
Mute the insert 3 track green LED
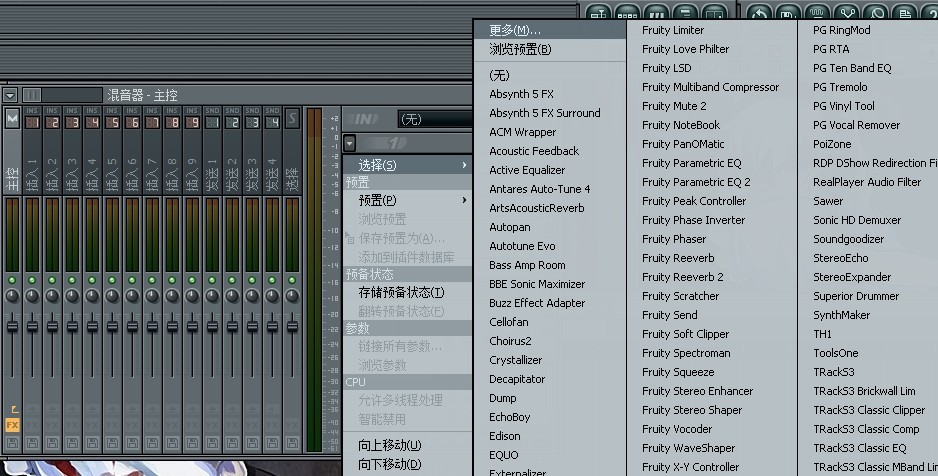pos(72,280)
